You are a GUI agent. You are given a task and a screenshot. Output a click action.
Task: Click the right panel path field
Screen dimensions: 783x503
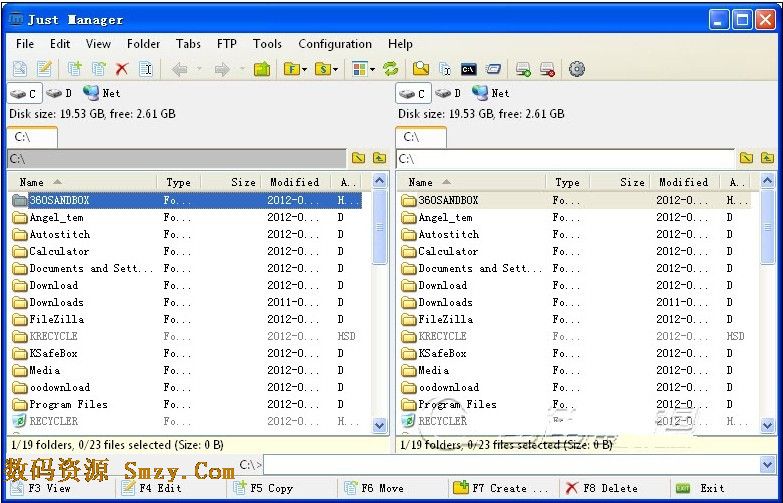(x=566, y=158)
